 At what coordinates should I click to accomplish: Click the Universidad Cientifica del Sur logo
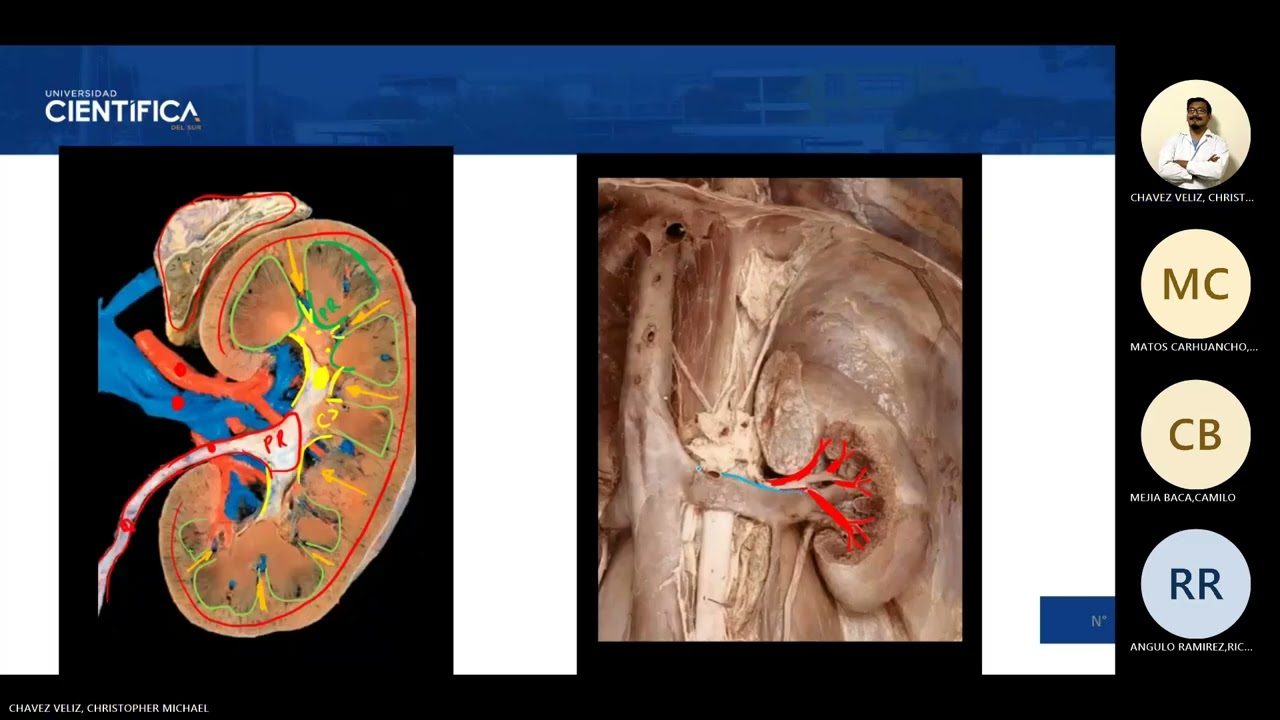(x=122, y=110)
